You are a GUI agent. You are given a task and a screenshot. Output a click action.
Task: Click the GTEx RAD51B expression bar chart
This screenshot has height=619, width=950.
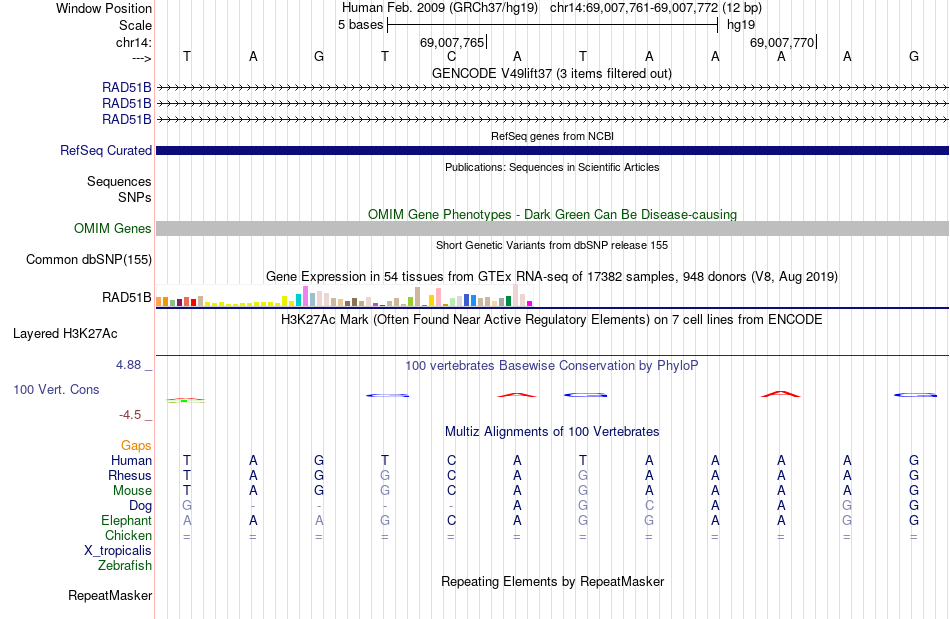click(x=344, y=296)
